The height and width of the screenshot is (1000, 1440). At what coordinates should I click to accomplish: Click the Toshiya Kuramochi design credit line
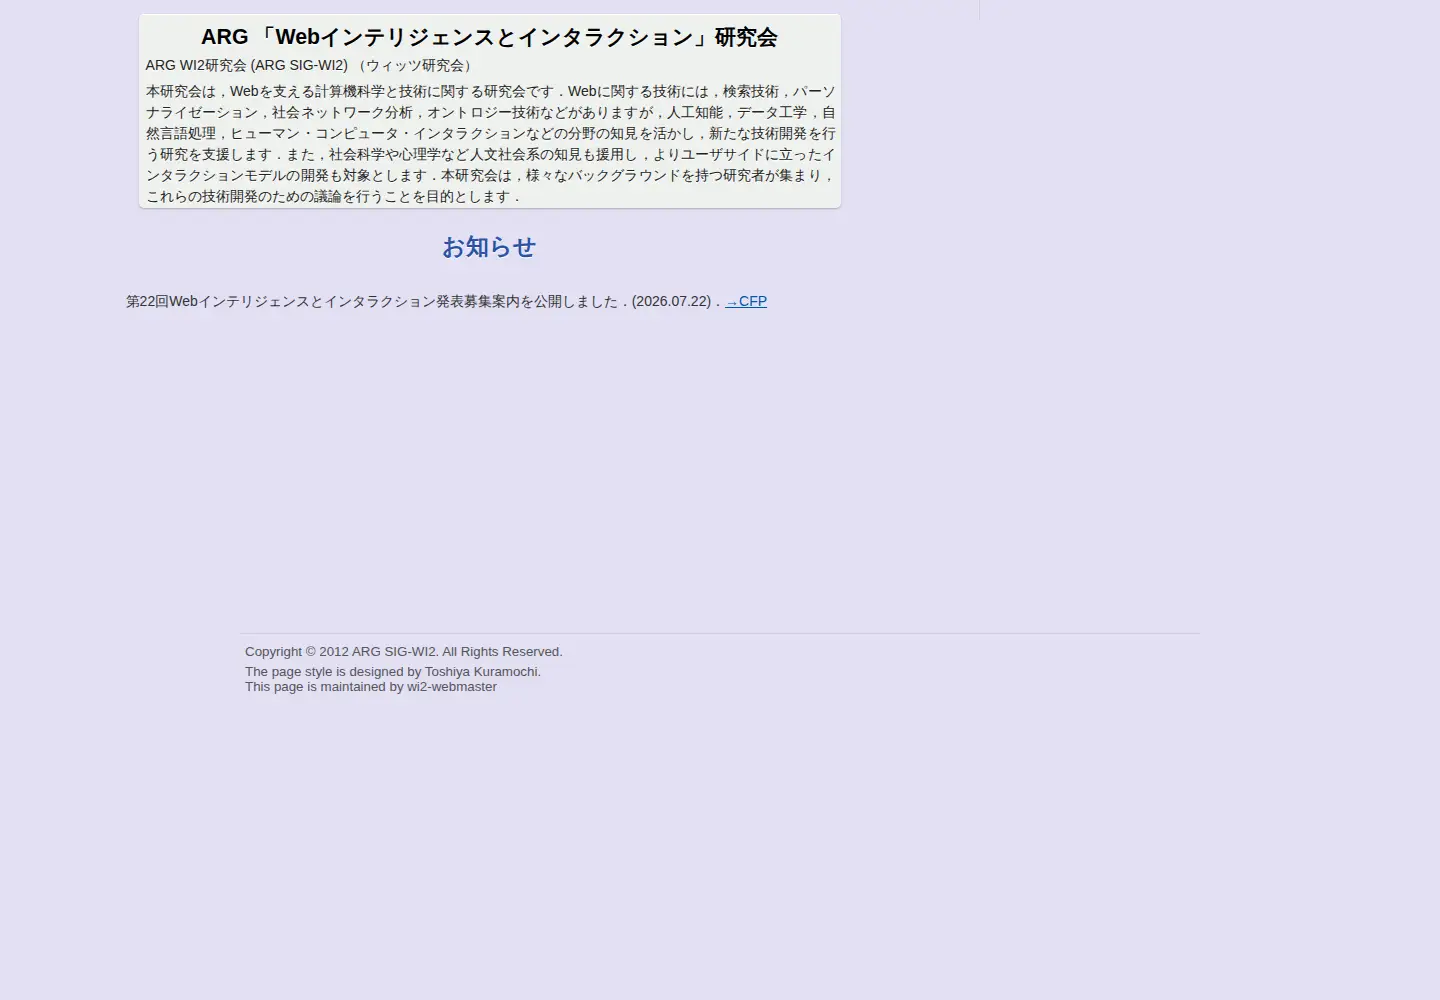pos(393,672)
